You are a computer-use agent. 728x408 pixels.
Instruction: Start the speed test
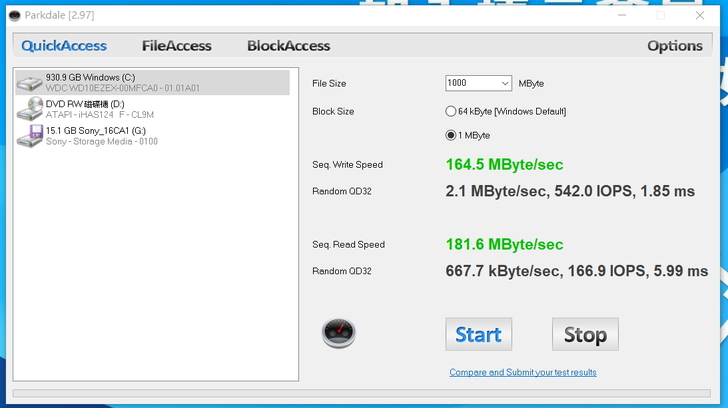point(479,334)
